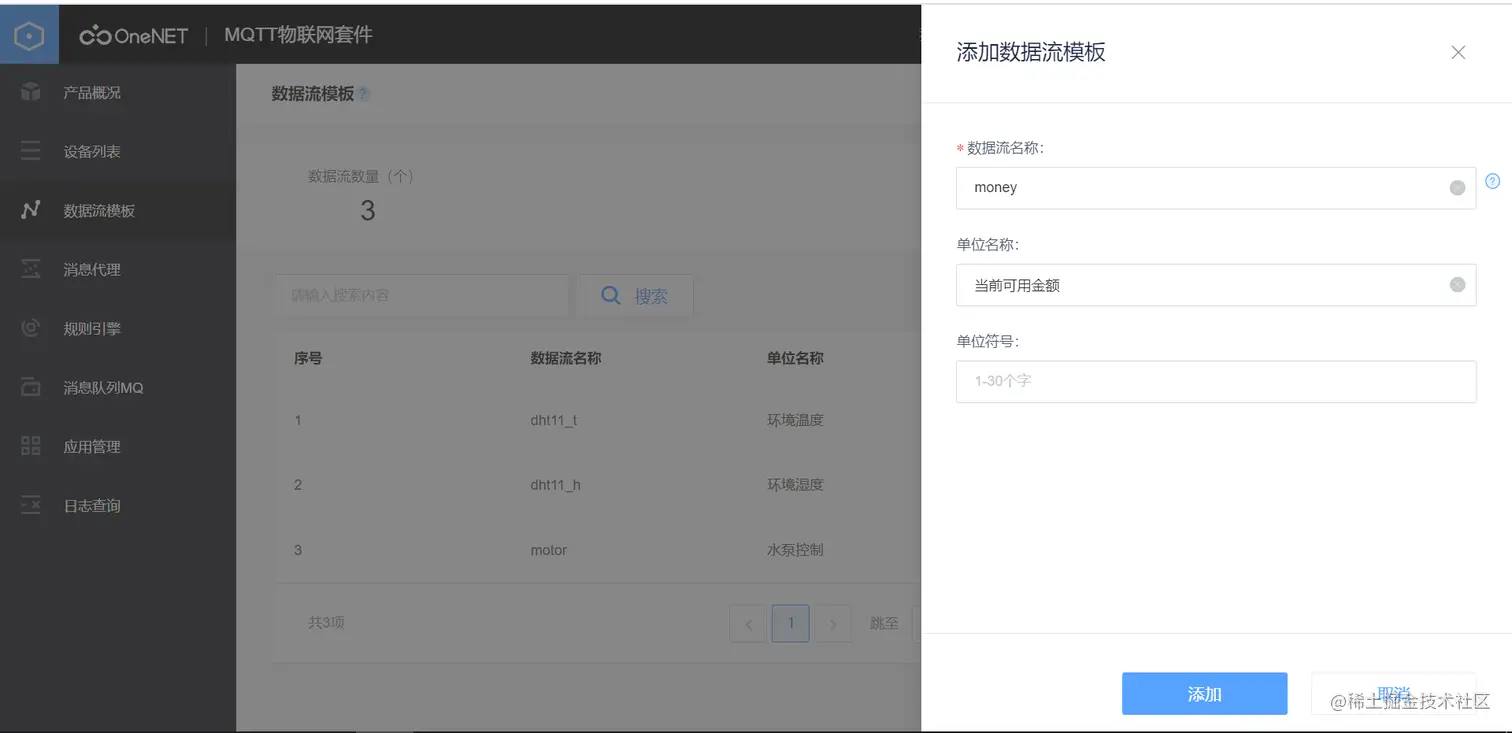This screenshot has height=733, width=1512.
Task: Select page 1 in pagination
Action: (x=790, y=623)
